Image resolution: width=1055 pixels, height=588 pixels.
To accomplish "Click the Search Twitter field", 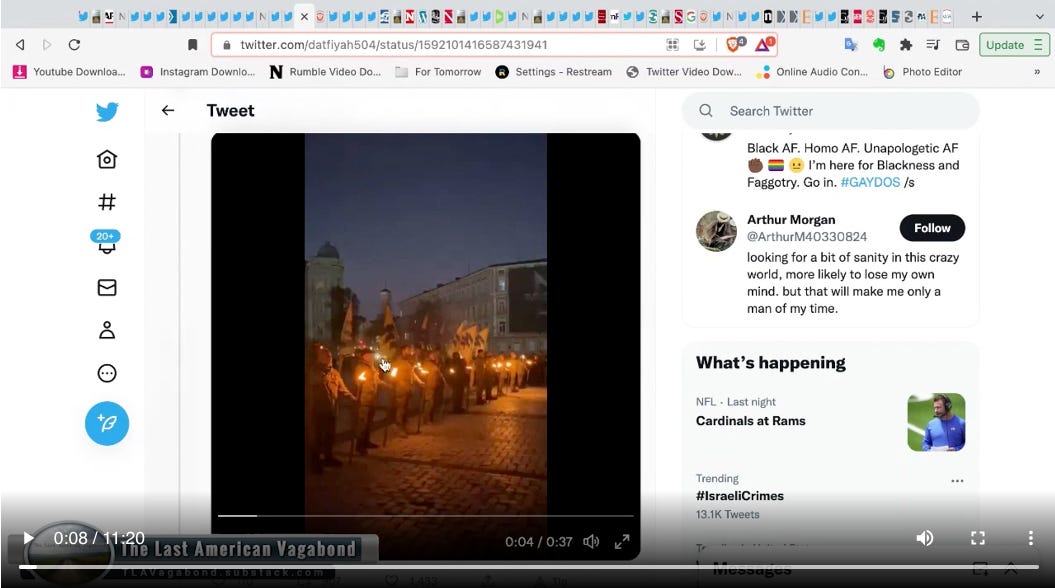I will click(x=831, y=111).
